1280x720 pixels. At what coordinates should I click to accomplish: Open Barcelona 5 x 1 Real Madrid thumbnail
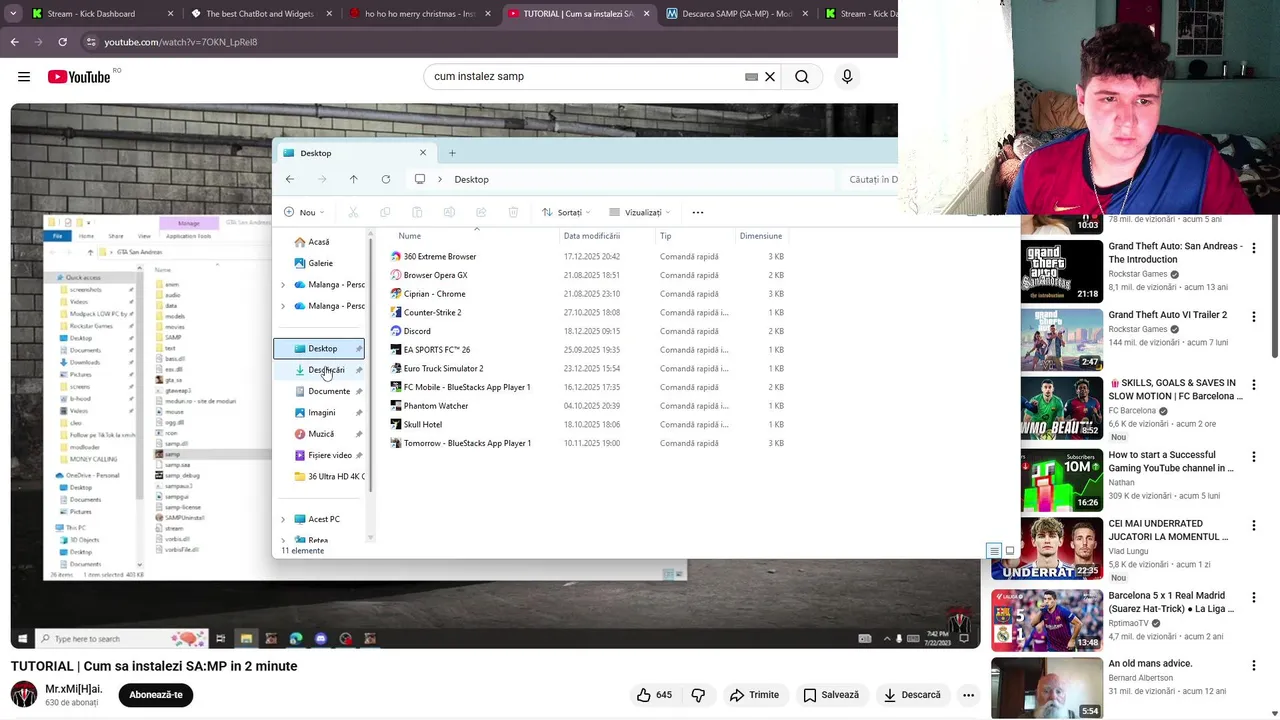click(x=1047, y=620)
